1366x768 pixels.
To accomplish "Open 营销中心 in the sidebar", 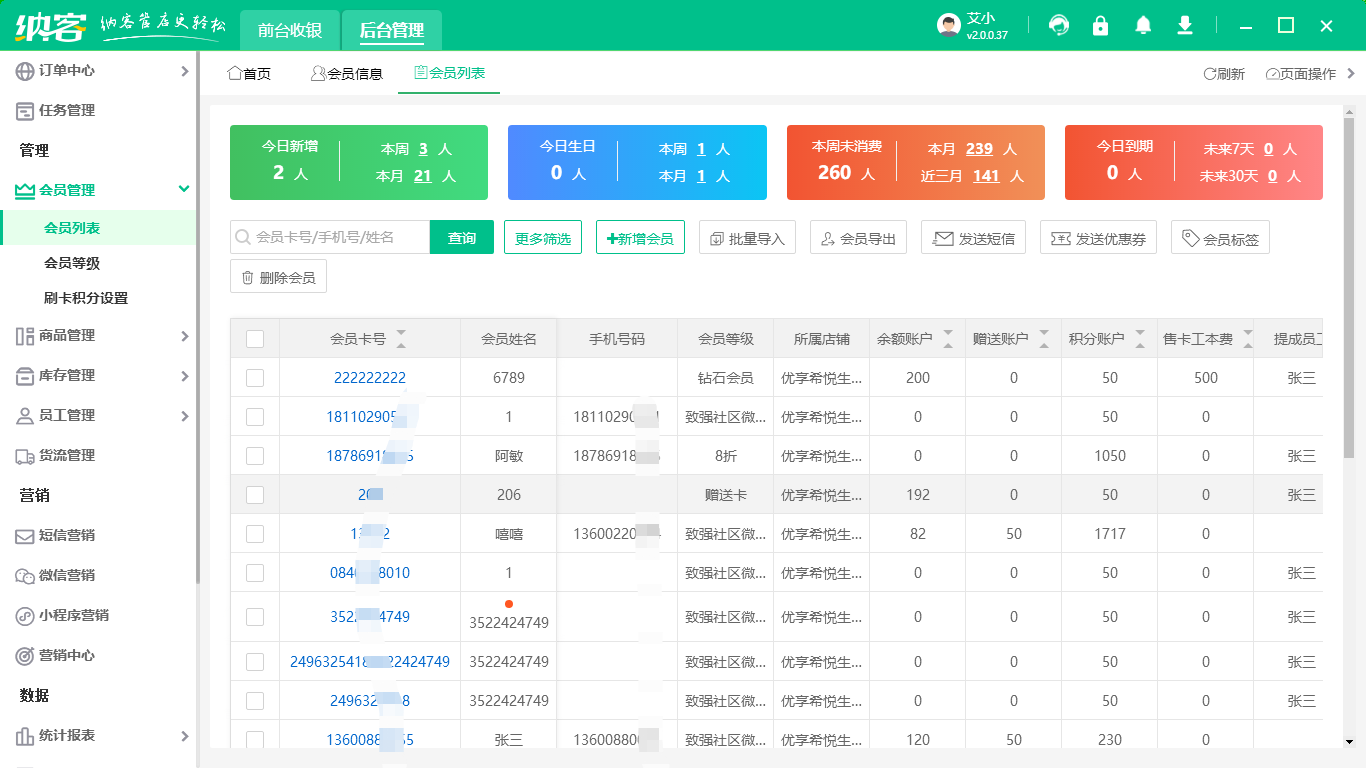I will click(66, 655).
